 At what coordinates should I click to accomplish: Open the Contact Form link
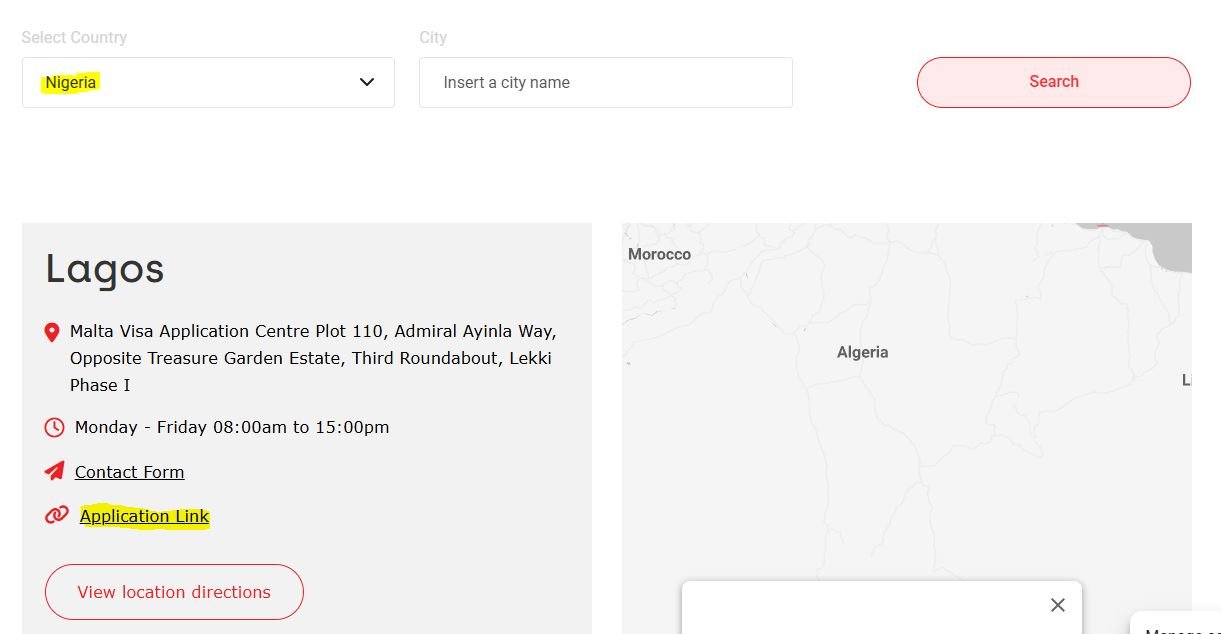coord(129,471)
